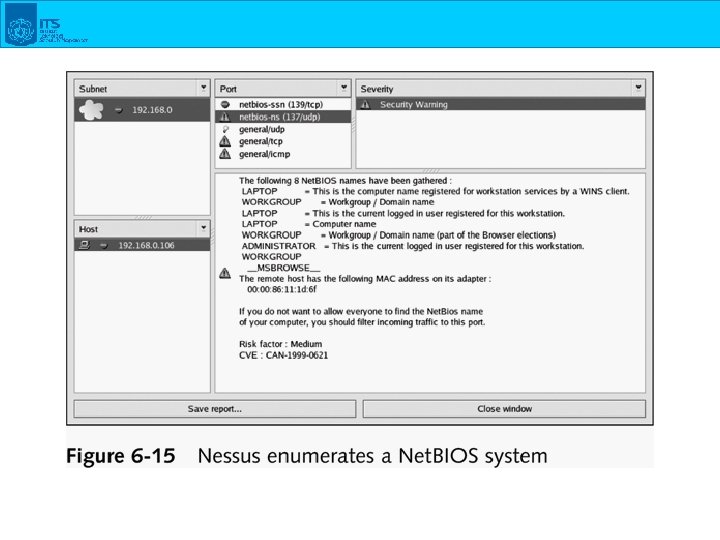
Task: Click the CVE : CAN-1999-0621 line
Action: click(x=283, y=355)
